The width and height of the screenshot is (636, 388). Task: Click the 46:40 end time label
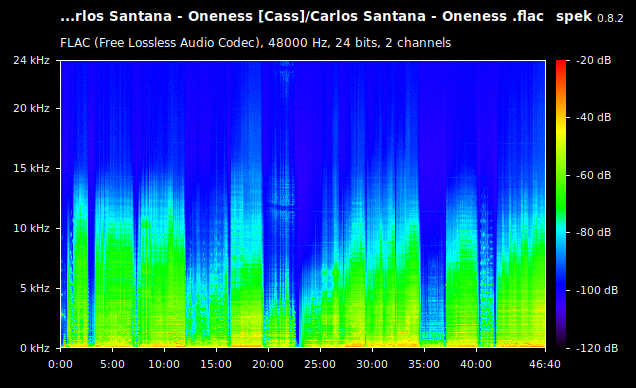point(545,364)
